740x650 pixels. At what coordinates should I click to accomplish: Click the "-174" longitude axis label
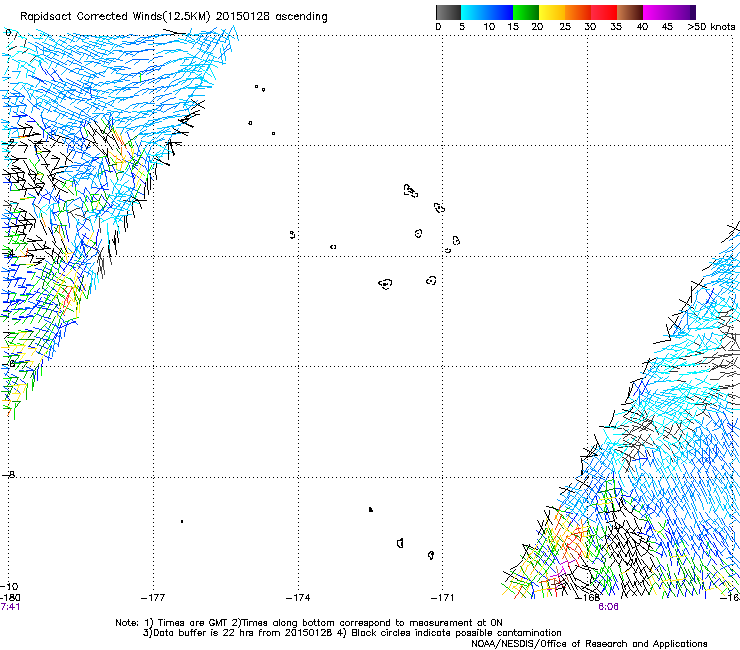(x=298, y=598)
